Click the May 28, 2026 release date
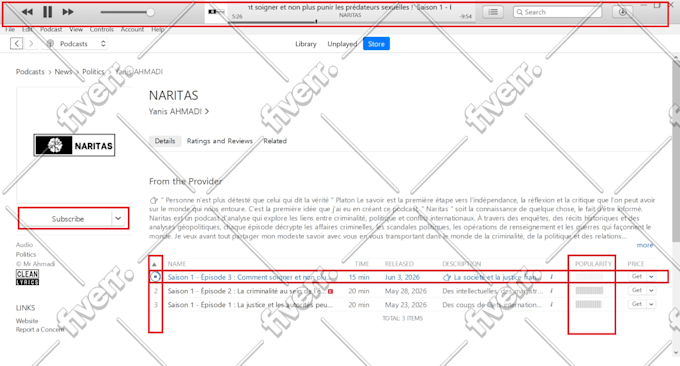The image size is (680, 366). 405,291
